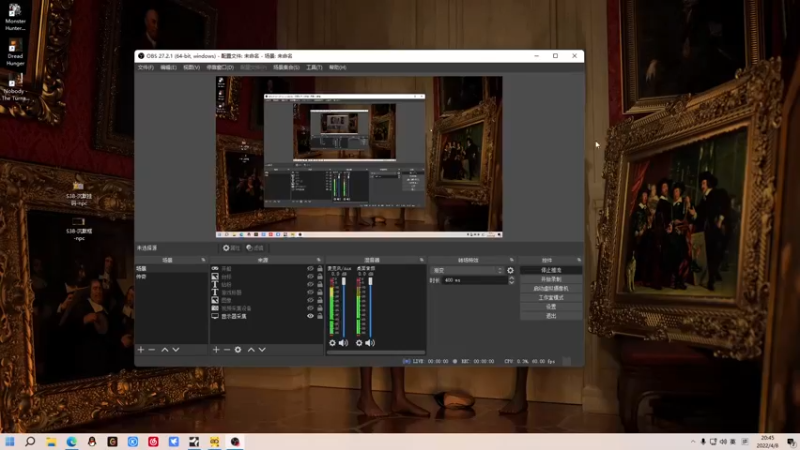Mute the 桌面音频 channel

370,343
